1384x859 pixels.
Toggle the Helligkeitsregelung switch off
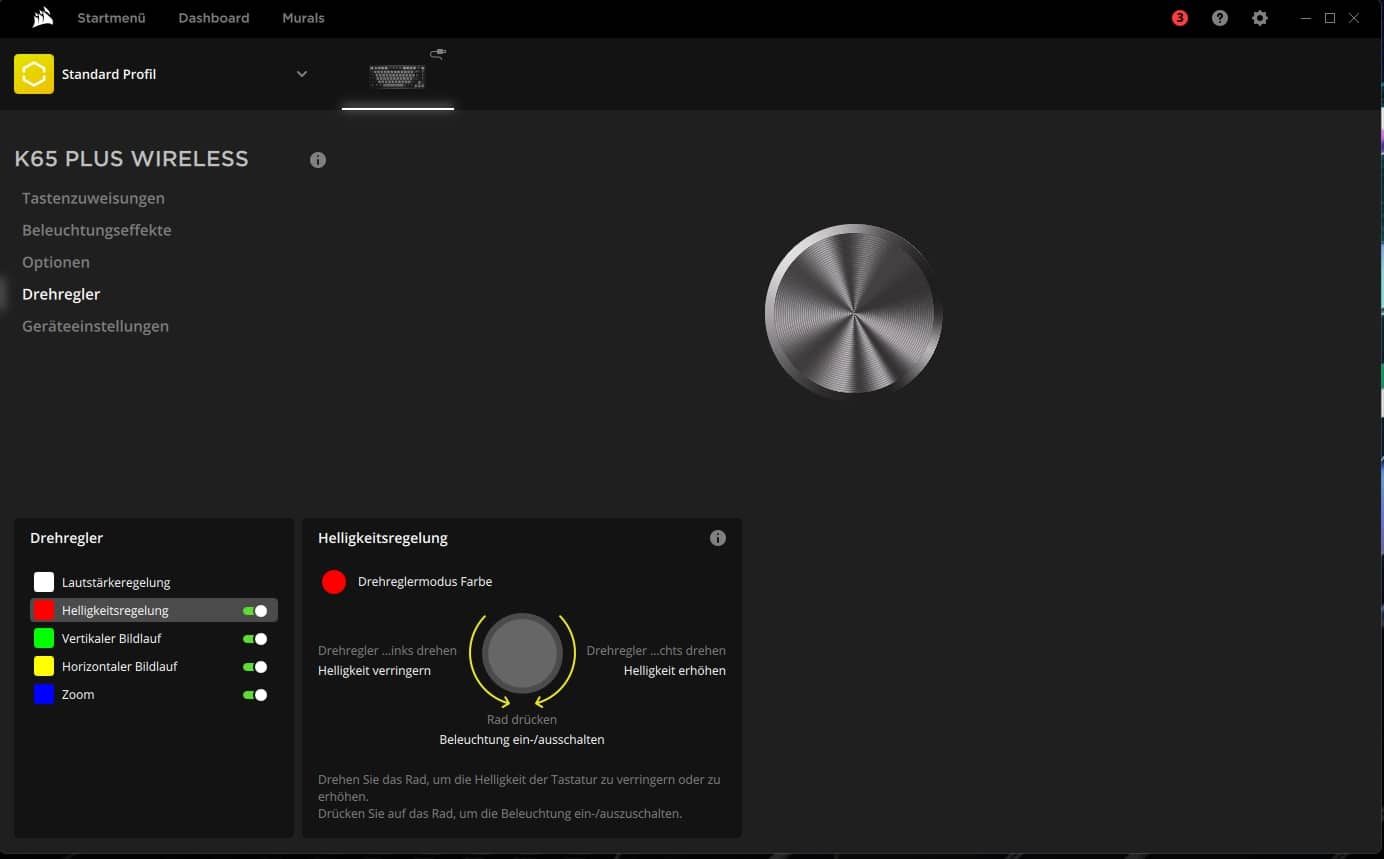click(x=255, y=611)
